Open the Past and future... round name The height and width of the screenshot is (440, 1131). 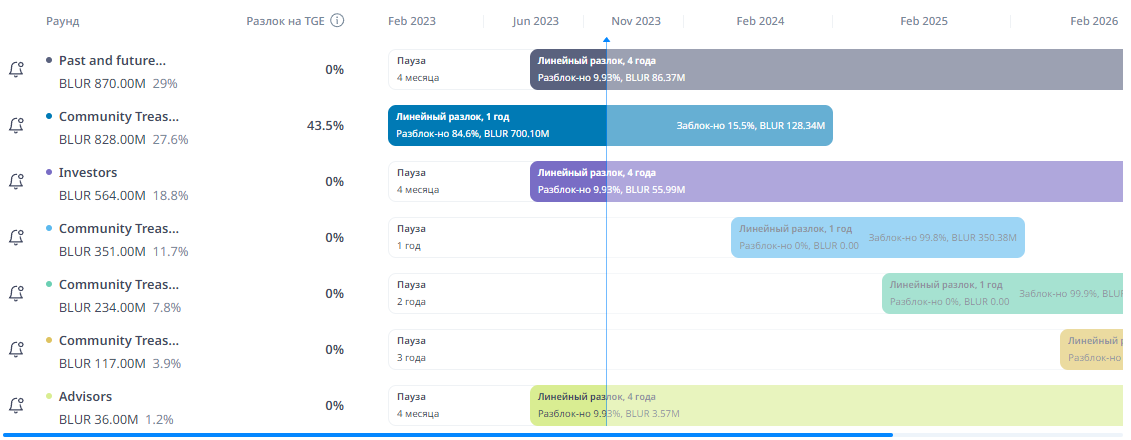click(112, 61)
